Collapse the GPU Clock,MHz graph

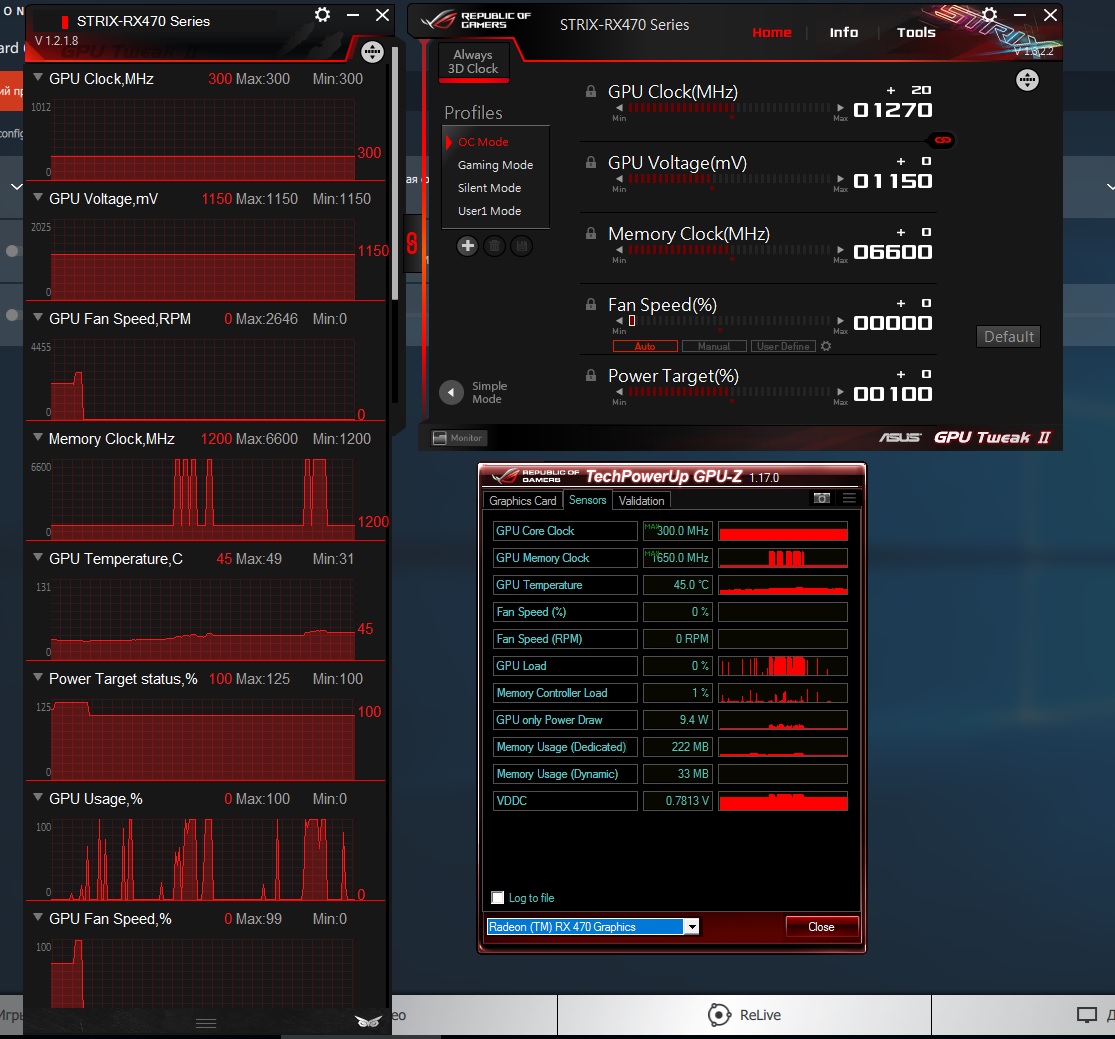pos(38,78)
